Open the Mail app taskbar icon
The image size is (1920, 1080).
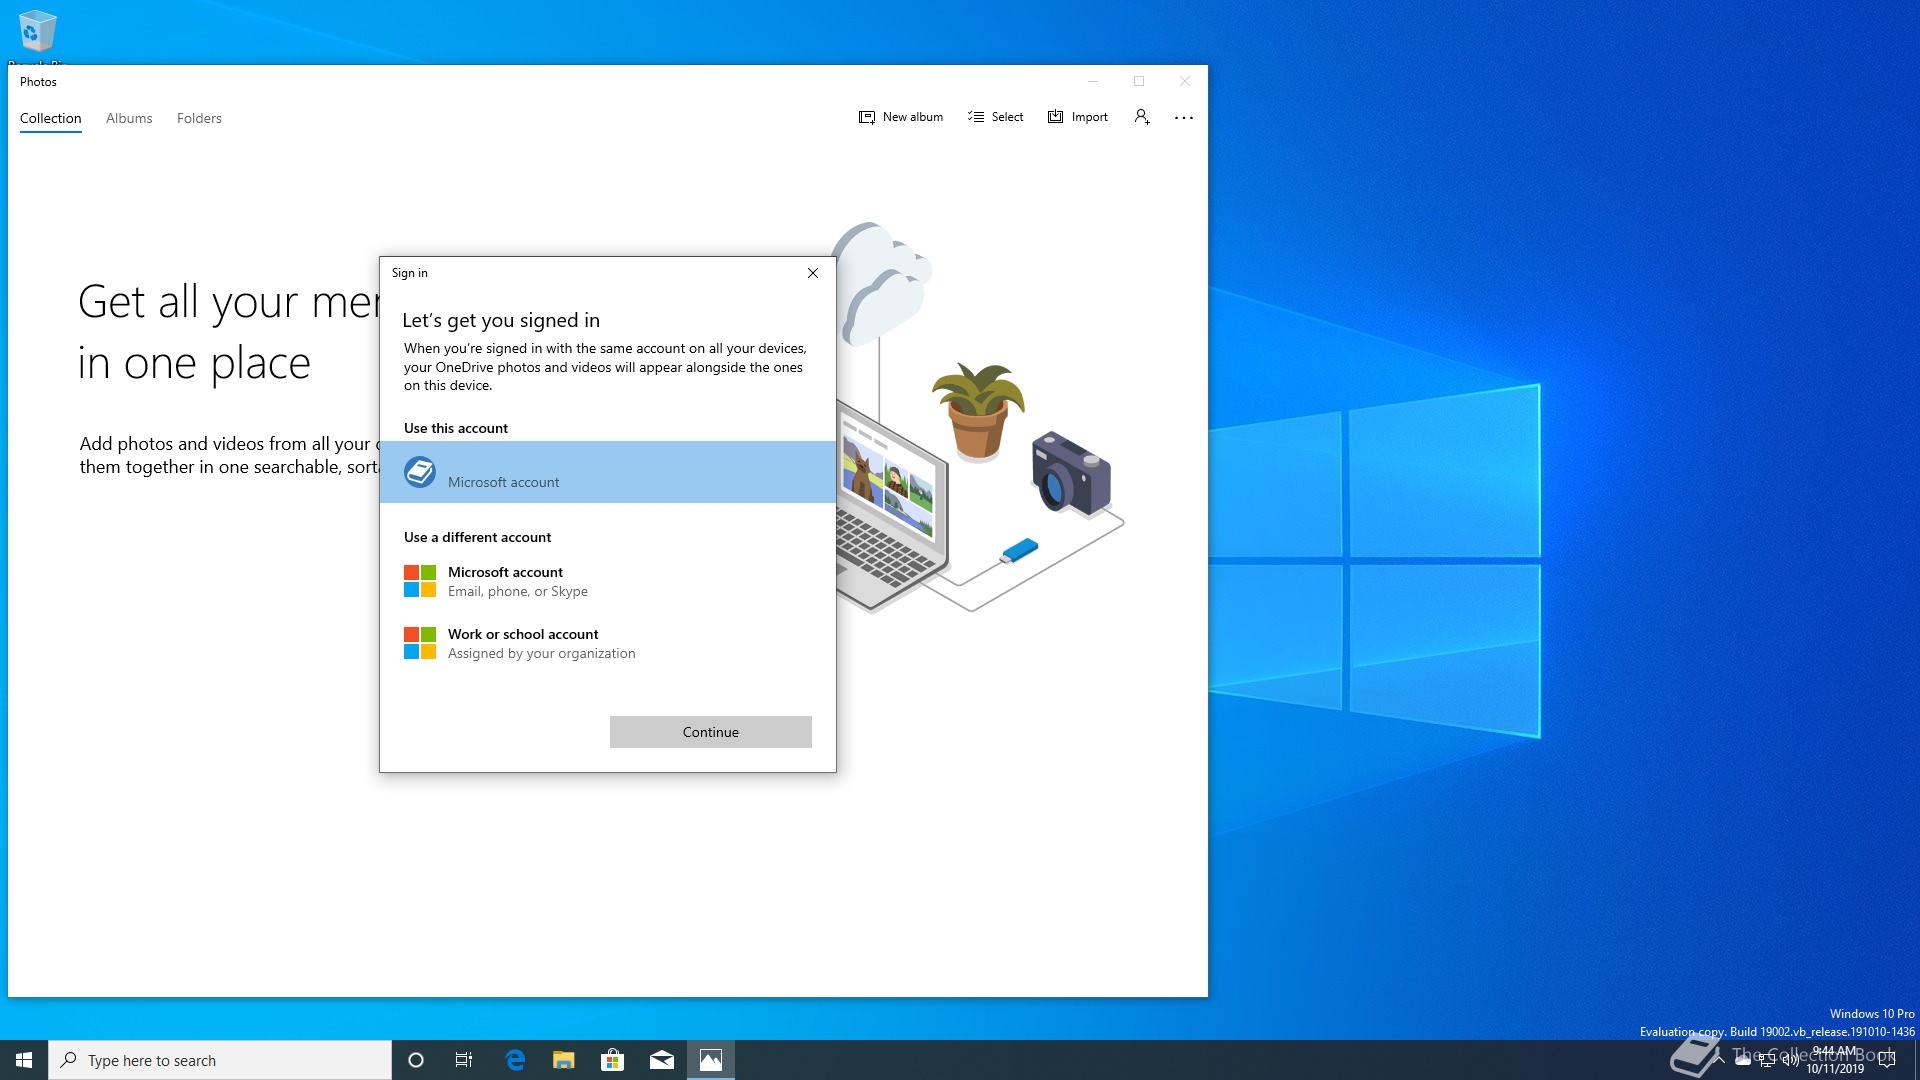point(662,1060)
